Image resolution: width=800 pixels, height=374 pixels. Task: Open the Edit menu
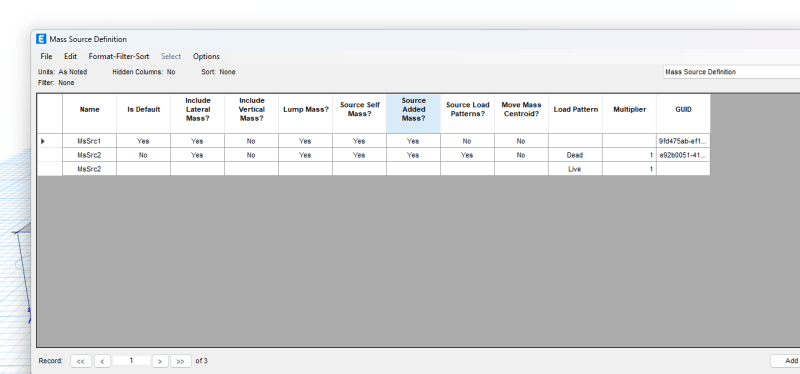click(70, 57)
